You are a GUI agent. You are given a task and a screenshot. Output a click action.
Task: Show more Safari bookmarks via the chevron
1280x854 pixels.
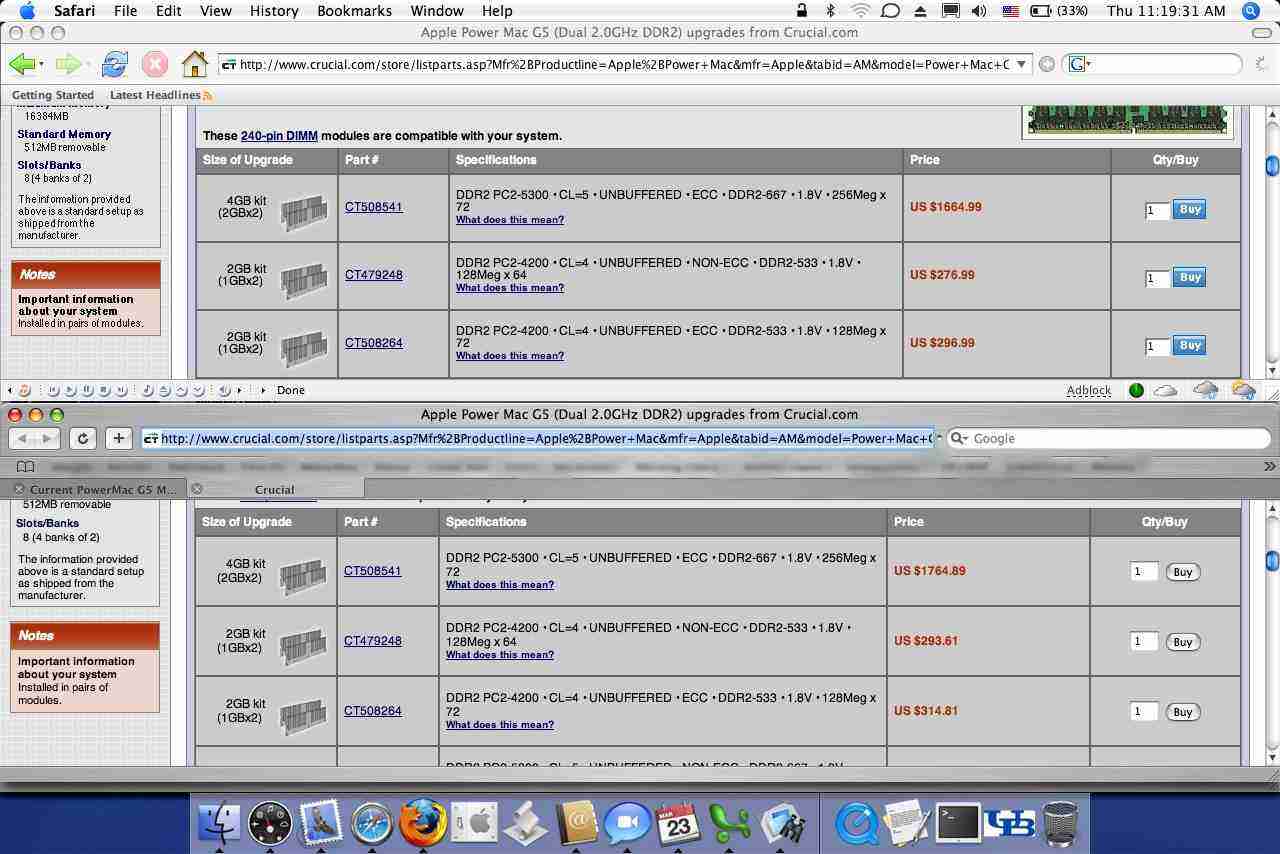click(1270, 467)
